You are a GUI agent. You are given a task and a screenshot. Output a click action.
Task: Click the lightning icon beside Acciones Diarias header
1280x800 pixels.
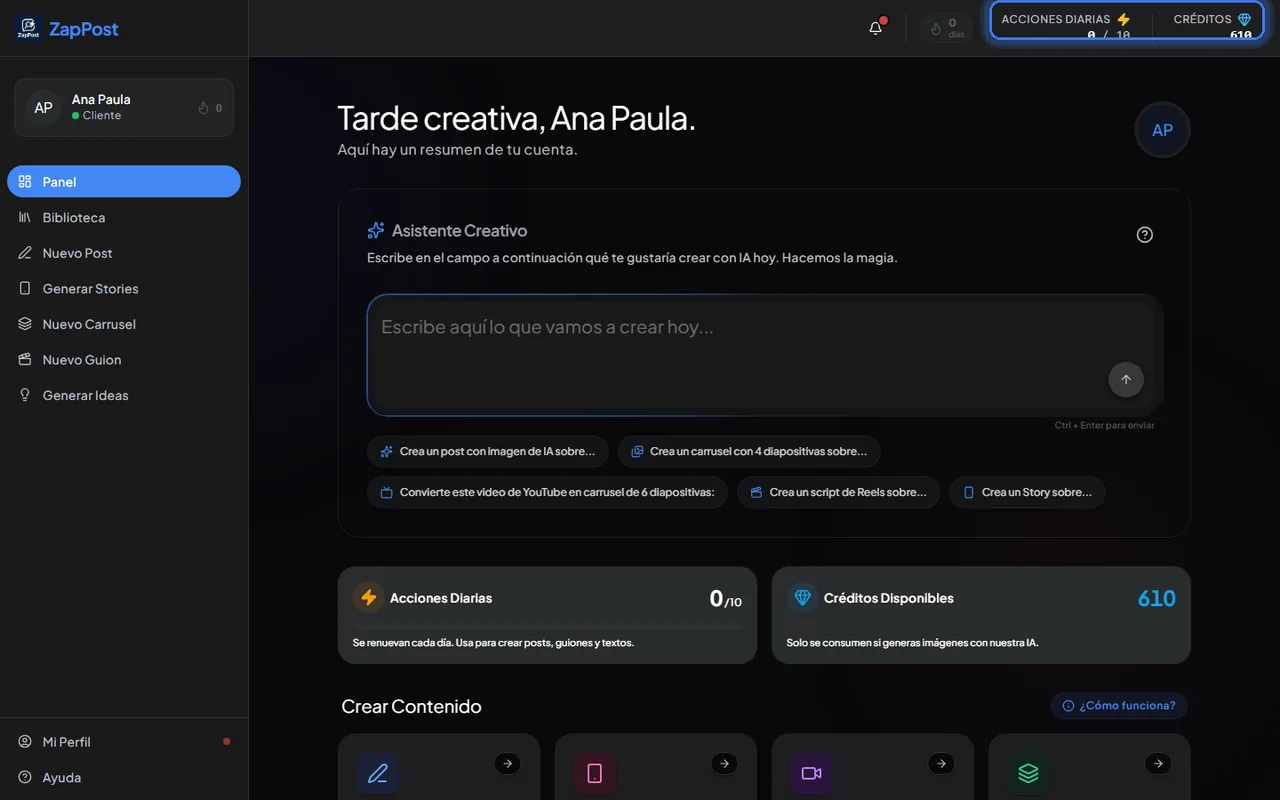tap(1123, 19)
